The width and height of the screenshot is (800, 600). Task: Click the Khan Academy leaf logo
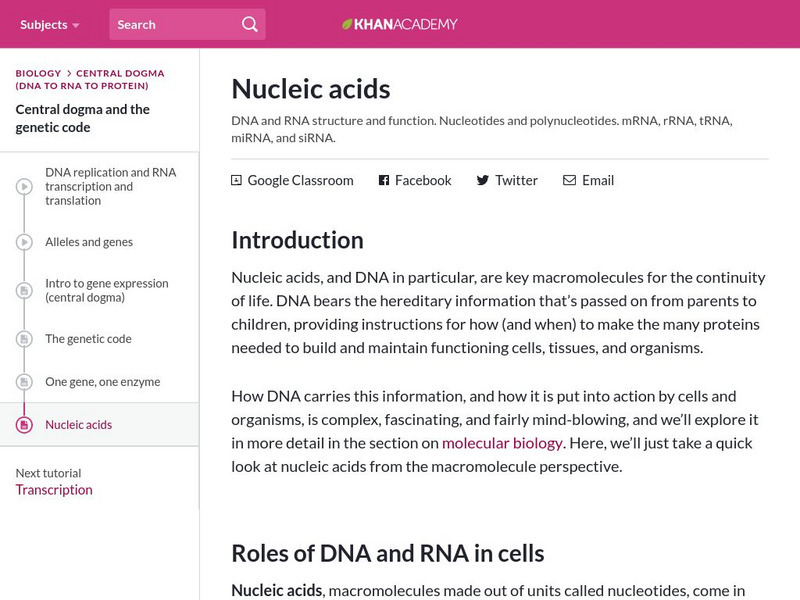(348, 24)
